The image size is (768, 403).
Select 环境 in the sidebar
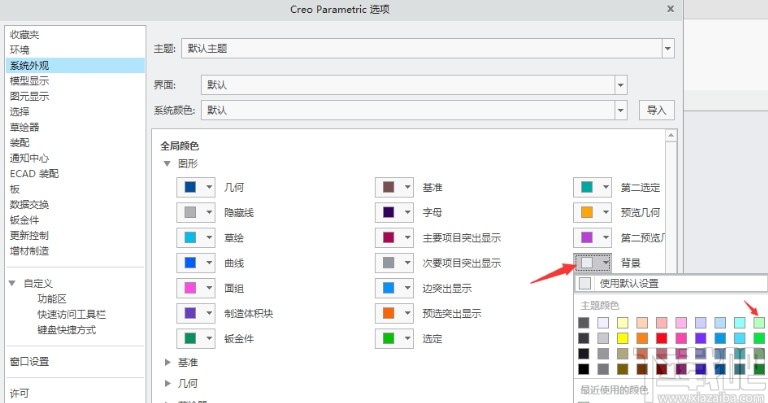pos(20,50)
